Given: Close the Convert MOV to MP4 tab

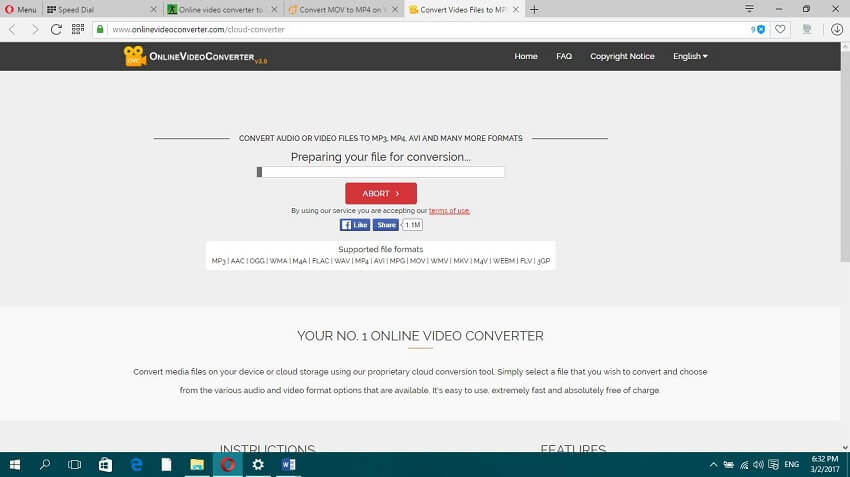Looking at the screenshot, I should click(395, 10).
